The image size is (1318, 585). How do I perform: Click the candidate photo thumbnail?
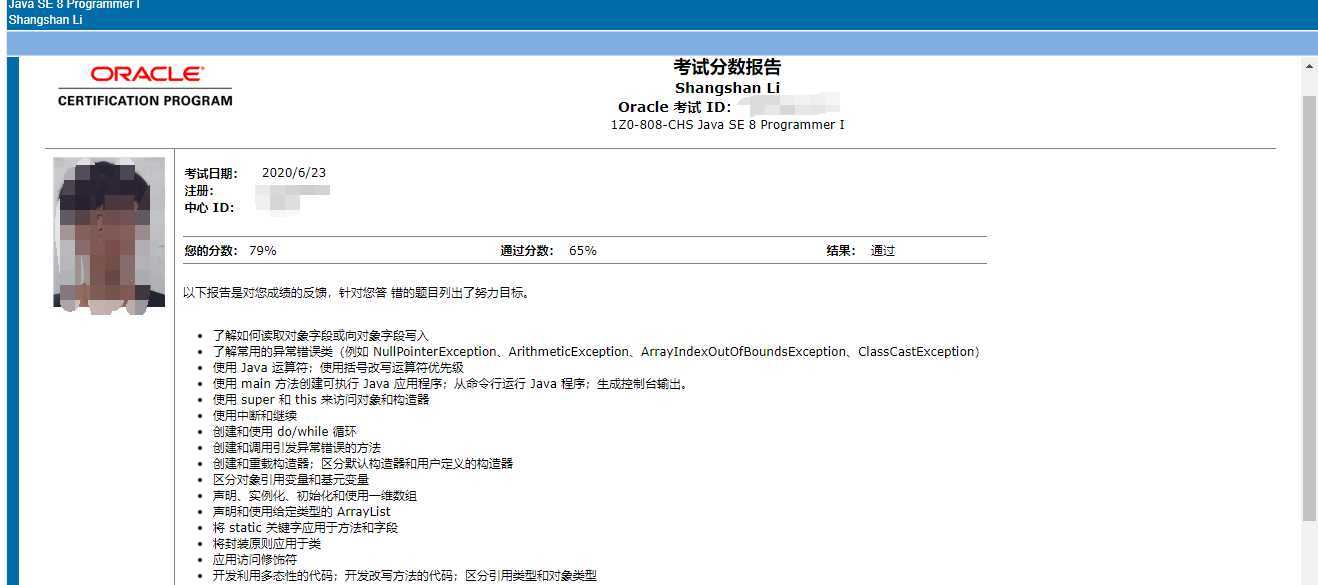(x=109, y=236)
